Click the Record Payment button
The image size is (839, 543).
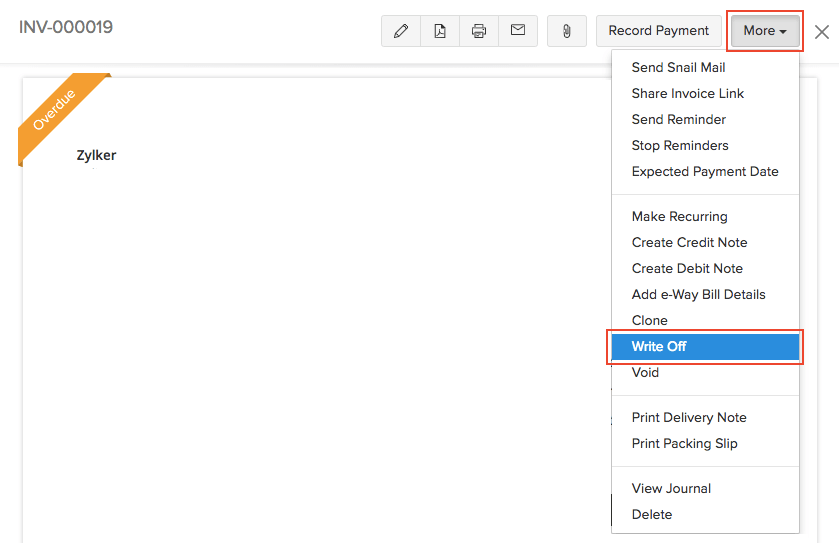659,31
